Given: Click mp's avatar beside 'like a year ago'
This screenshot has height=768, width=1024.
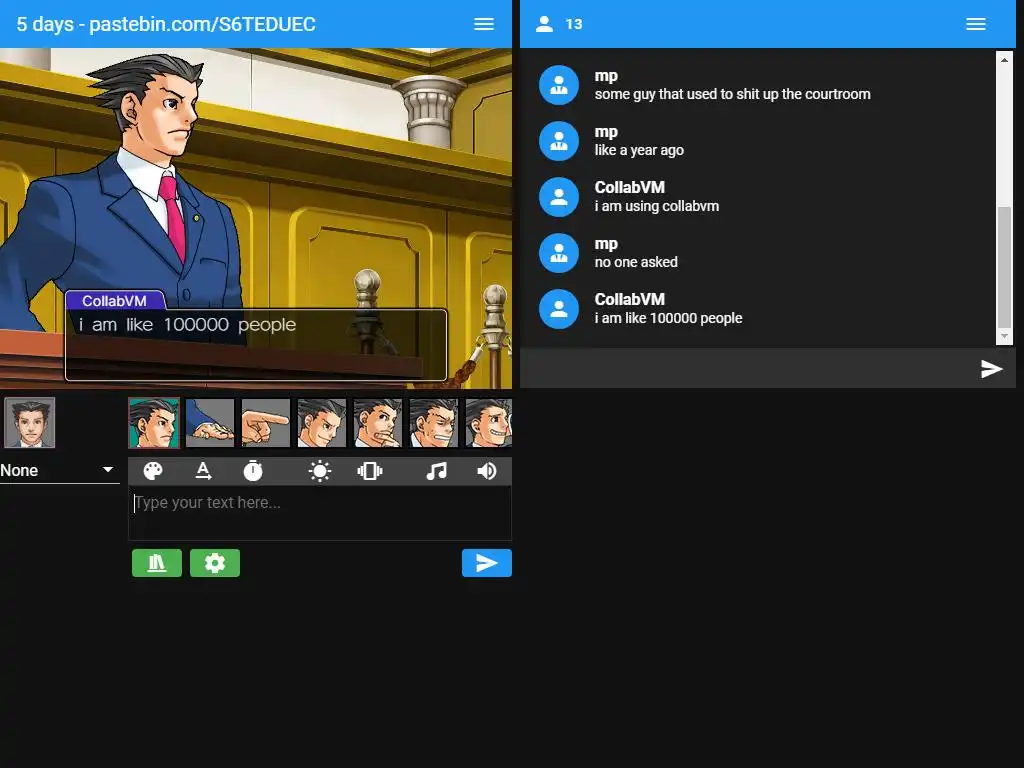Looking at the screenshot, I should [559, 141].
